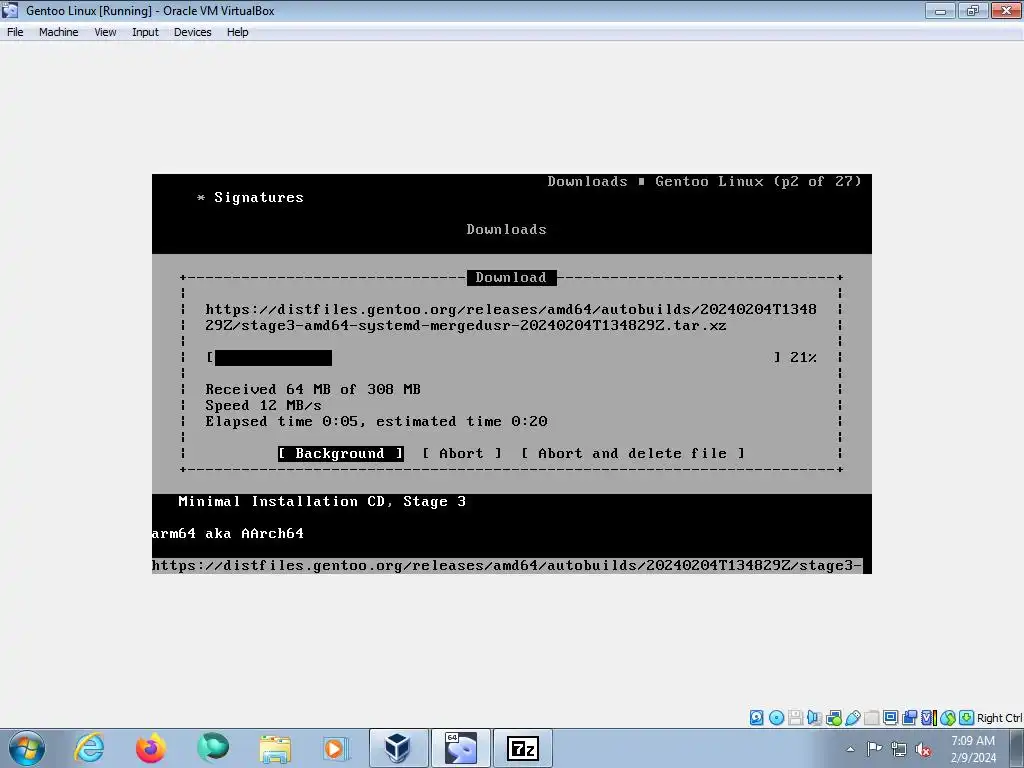Screen dimensions: 1024x768
Task: Click the 'Speed 12 MB/s' line
Action: tap(263, 406)
